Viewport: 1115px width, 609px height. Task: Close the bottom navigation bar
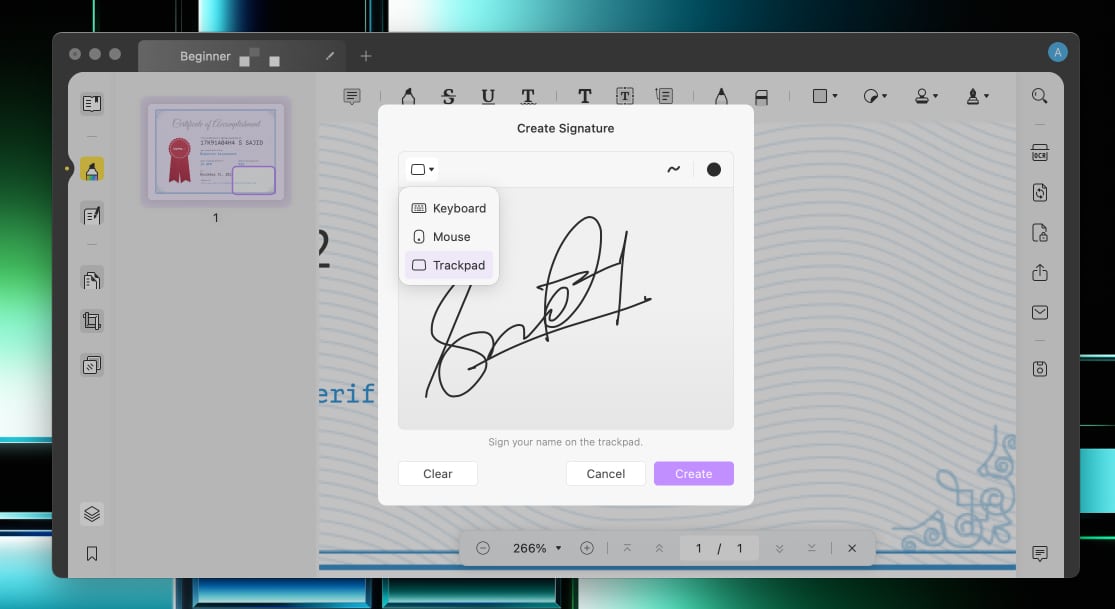[x=852, y=548]
